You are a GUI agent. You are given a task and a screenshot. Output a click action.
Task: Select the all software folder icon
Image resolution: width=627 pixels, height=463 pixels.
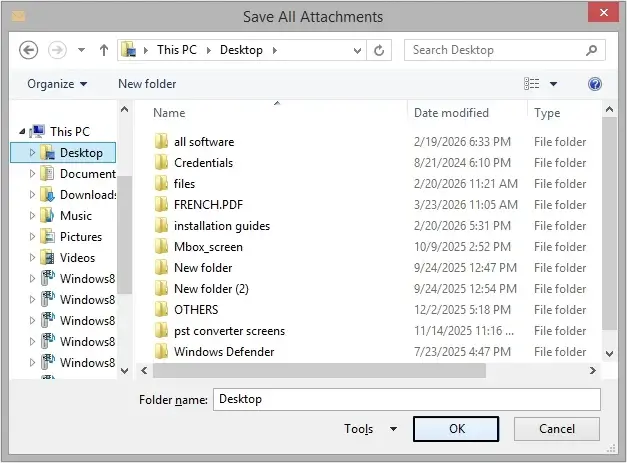coord(161,142)
